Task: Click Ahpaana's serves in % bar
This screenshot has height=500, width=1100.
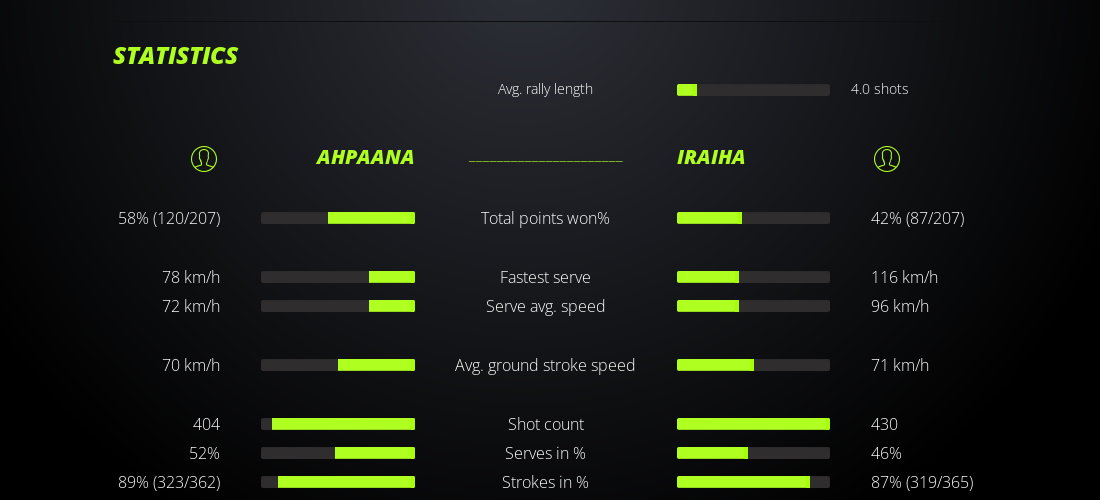Action: point(338,453)
